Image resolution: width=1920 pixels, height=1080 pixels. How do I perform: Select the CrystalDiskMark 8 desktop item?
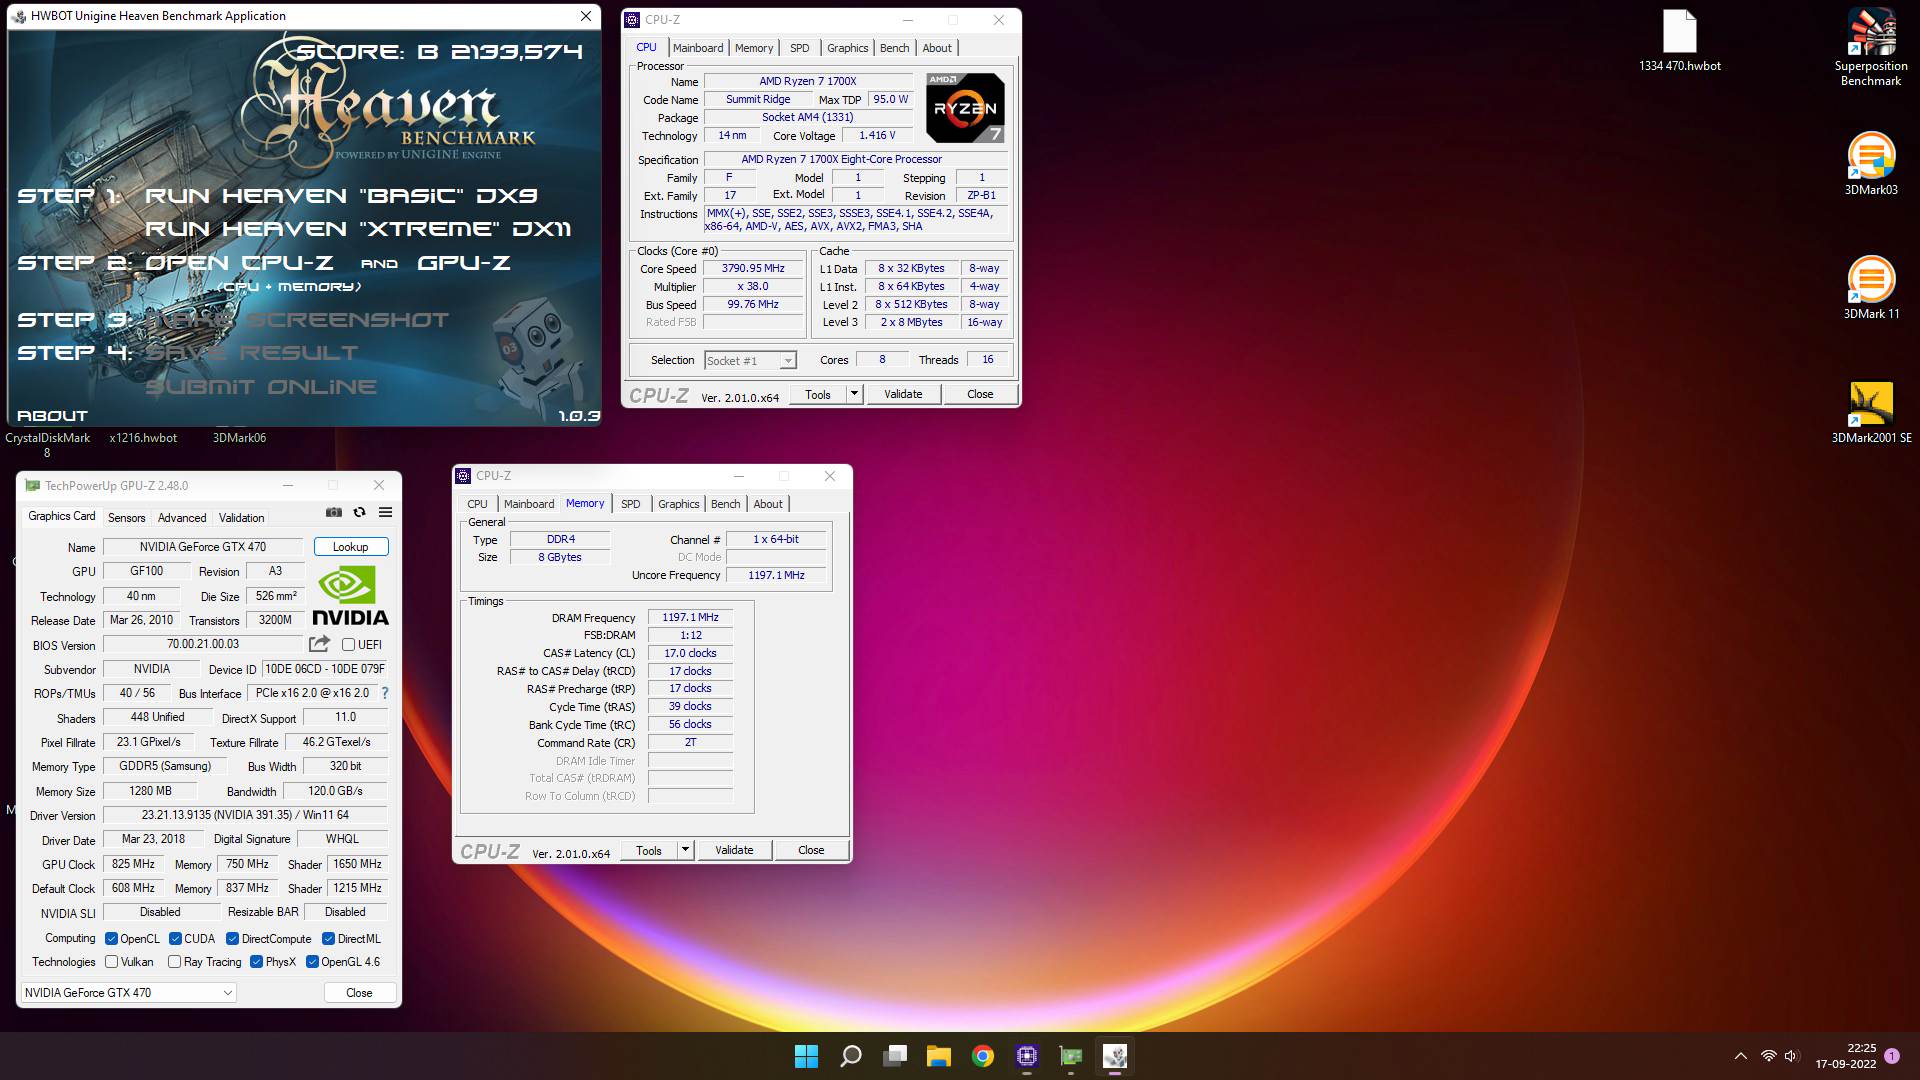[x=47, y=445]
